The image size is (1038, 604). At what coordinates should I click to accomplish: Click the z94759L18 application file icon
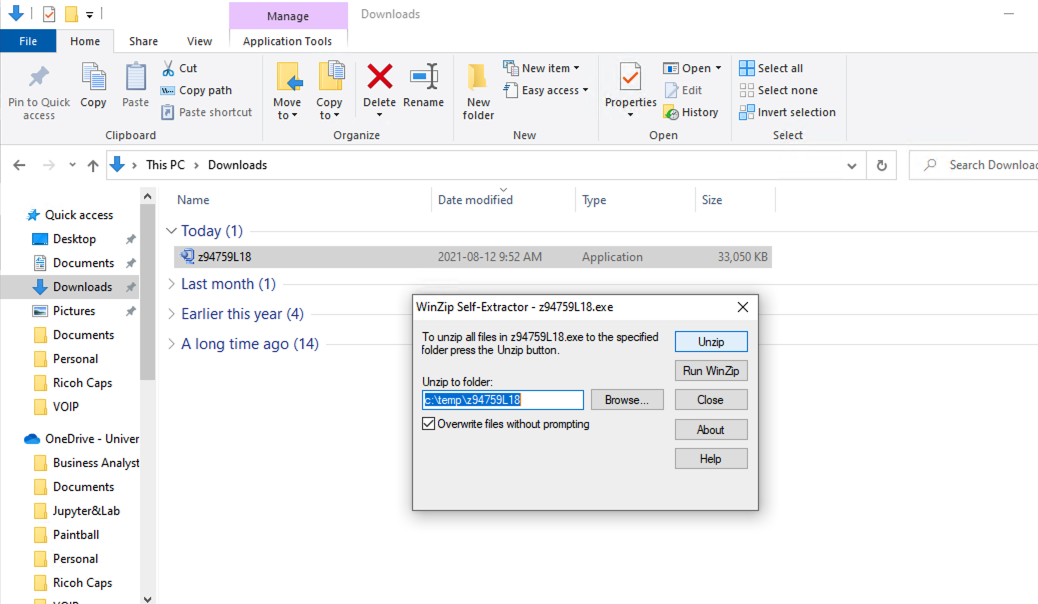[187, 256]
